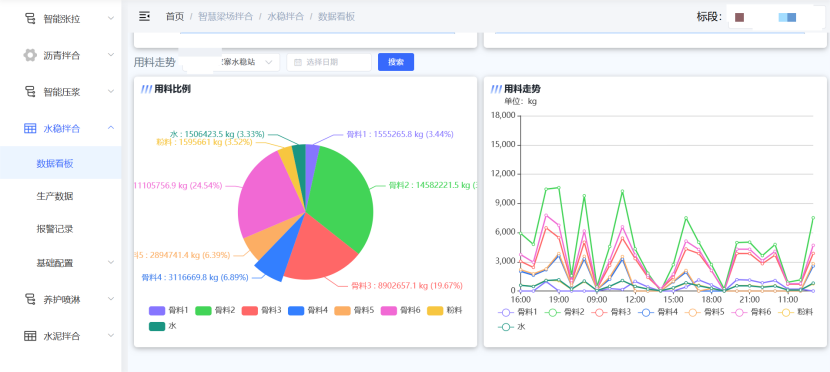830x372 pixels.
Task: Toggle 骨料6 in pie chart legend
Action: click(401, 311)
